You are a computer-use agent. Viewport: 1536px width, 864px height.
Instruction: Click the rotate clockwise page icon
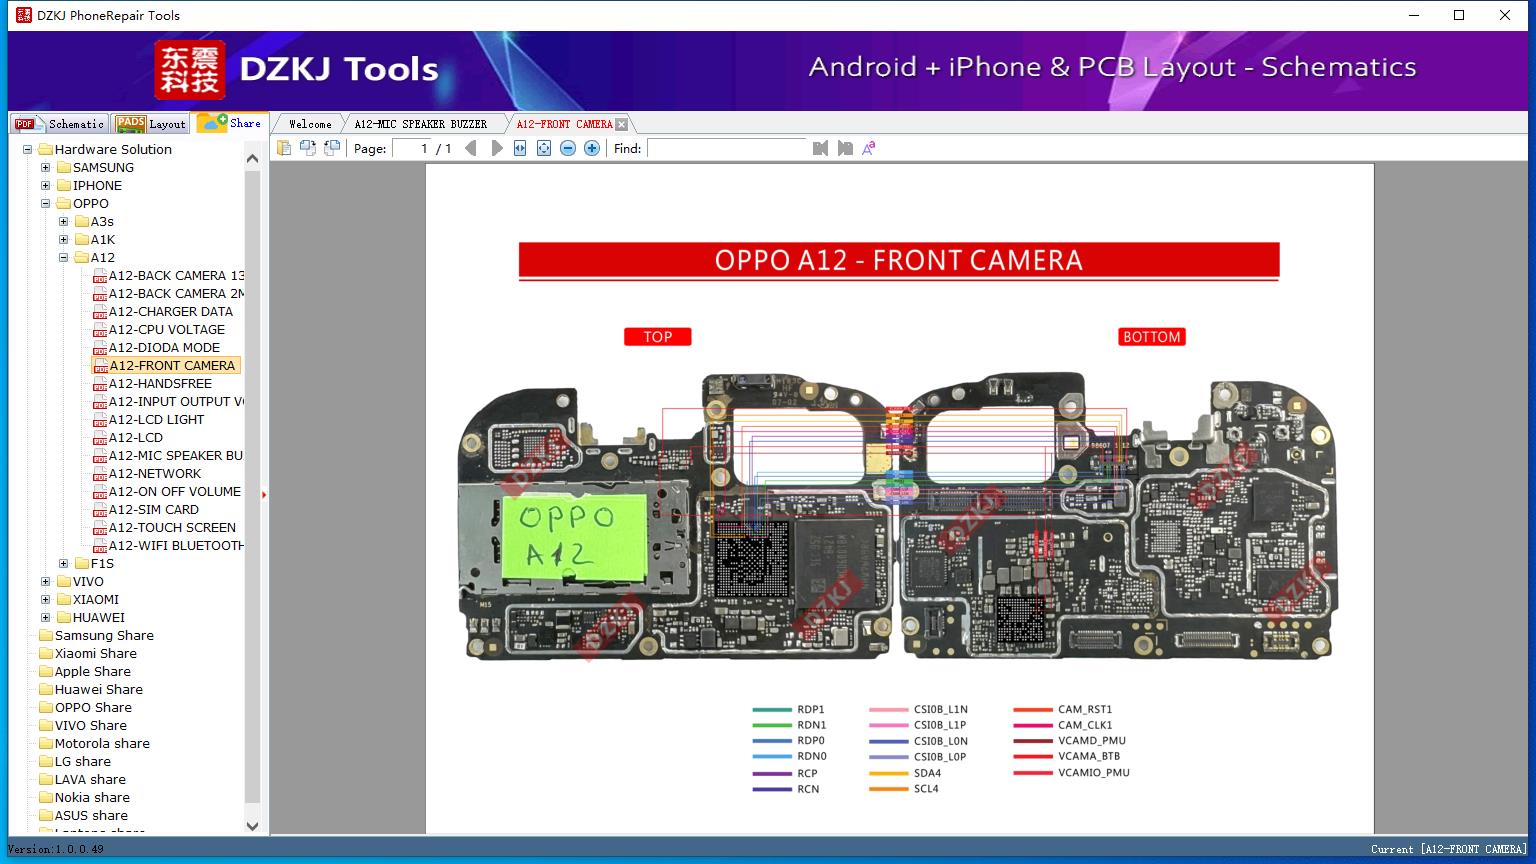pyautogui.click(x=332, y=148)
